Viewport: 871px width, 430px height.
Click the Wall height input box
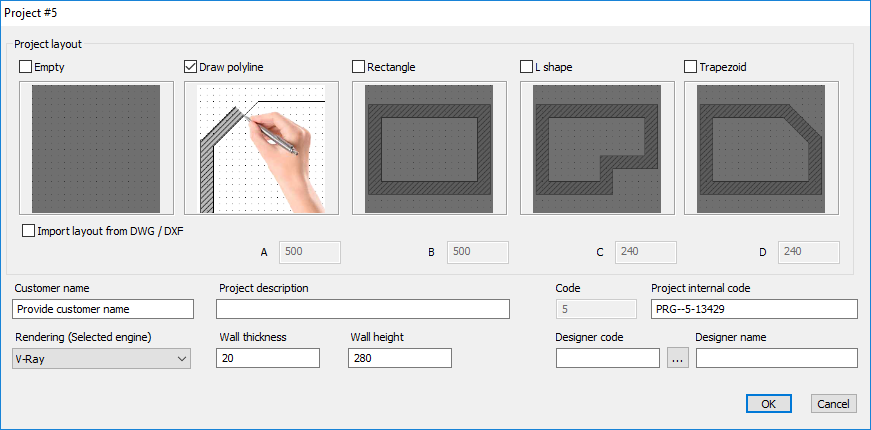pos(400,358)
